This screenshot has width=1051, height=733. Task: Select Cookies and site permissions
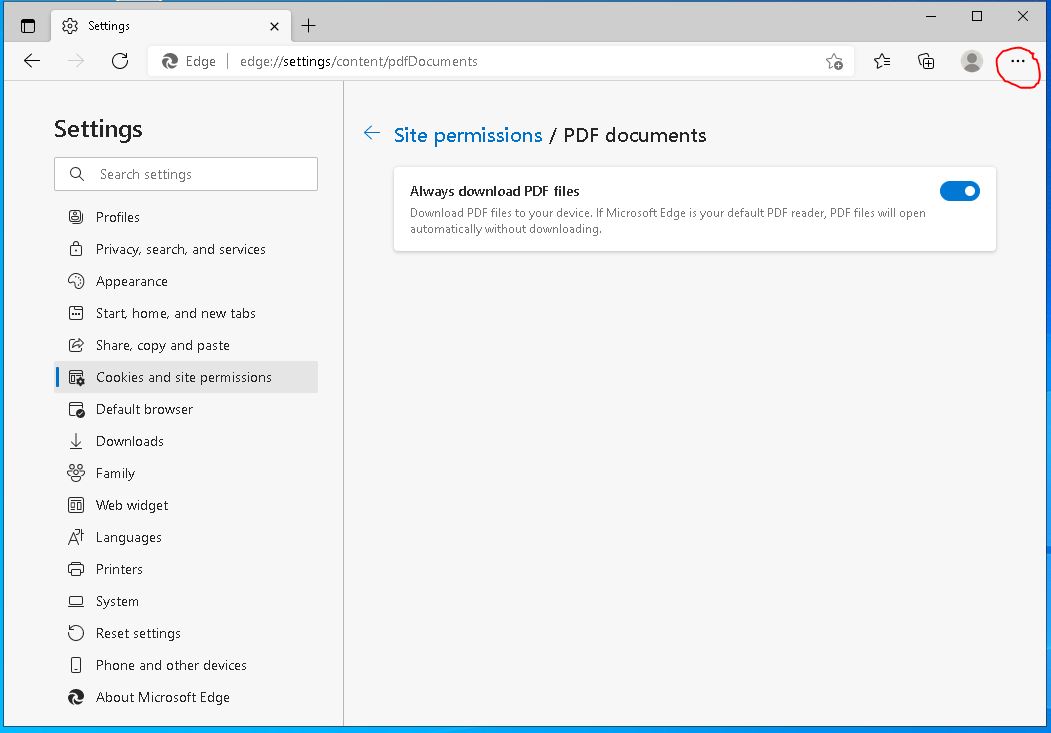click(x=186, y=377)
